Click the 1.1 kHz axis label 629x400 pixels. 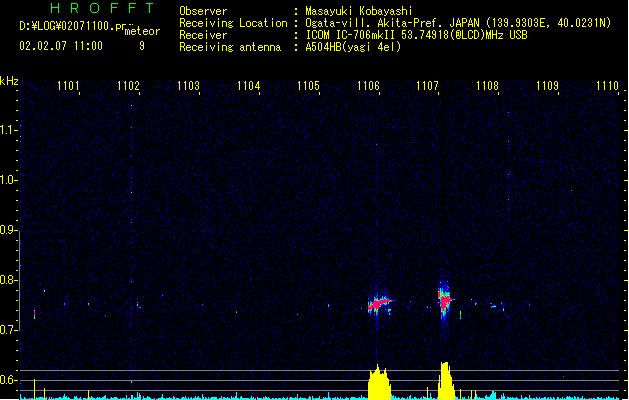click(x=8, y=130)
